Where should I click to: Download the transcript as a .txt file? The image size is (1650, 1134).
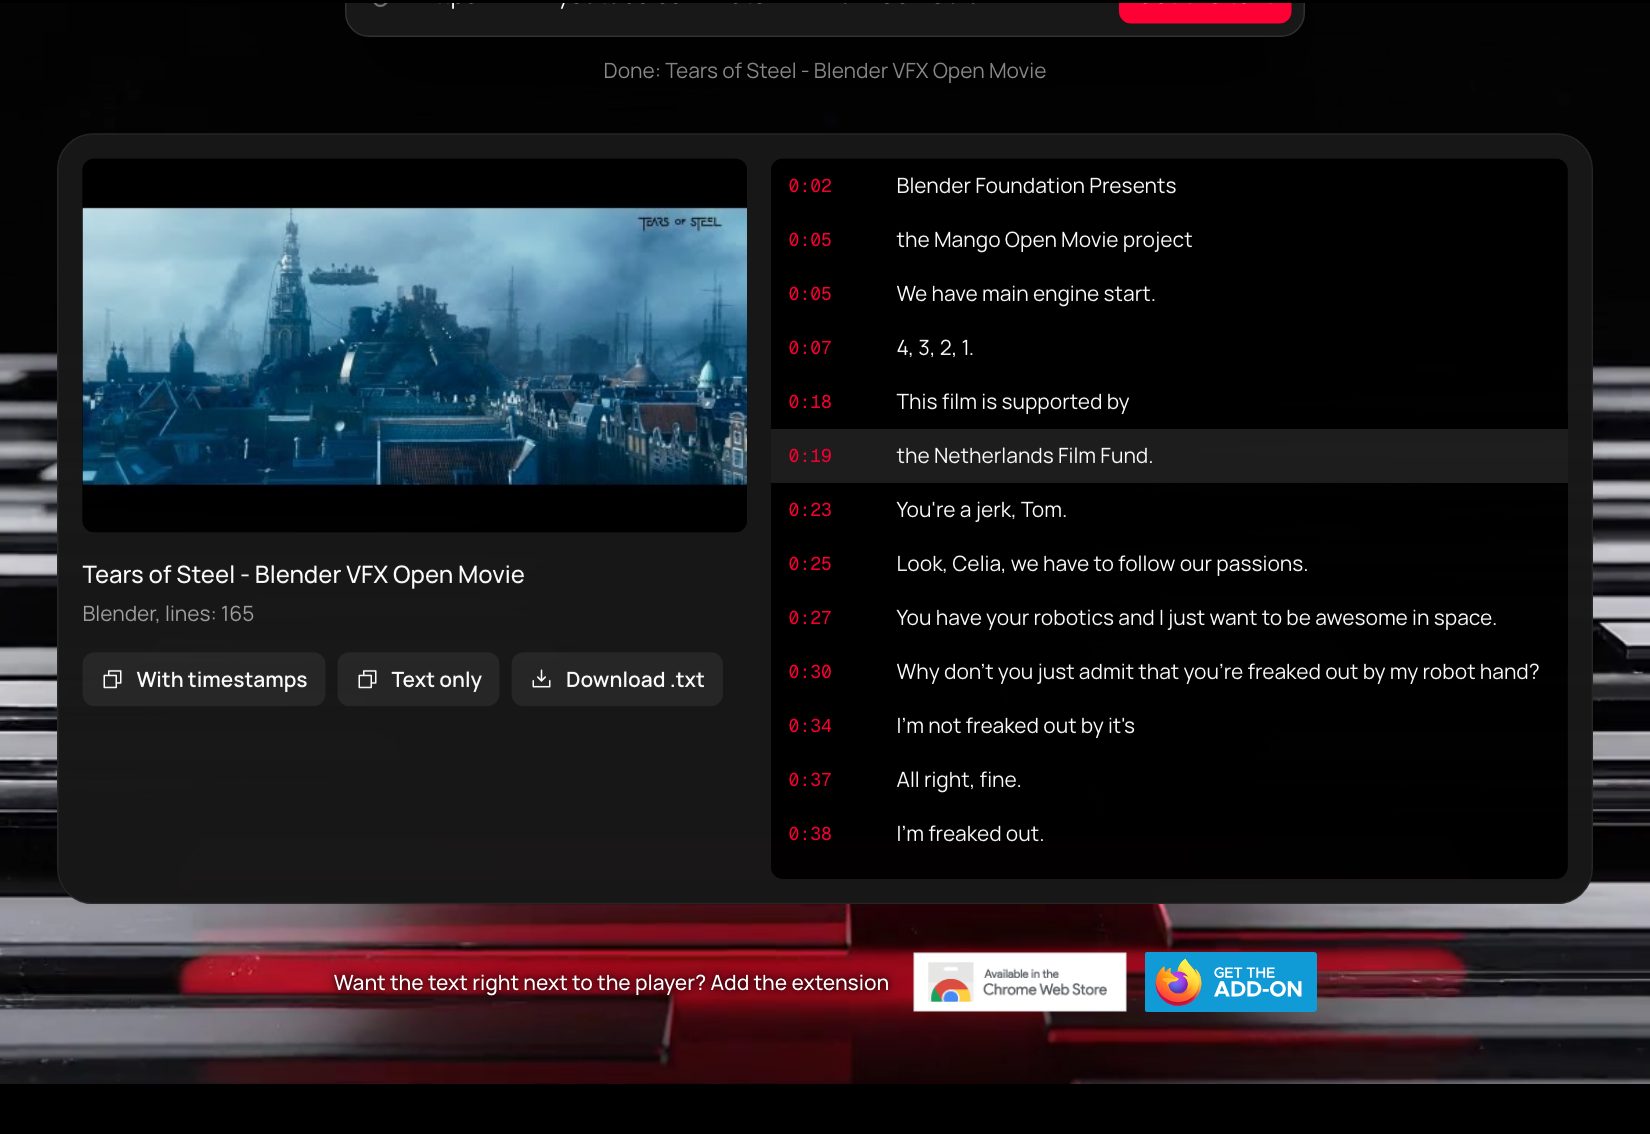pyautogui.click(x=617, y=680)
